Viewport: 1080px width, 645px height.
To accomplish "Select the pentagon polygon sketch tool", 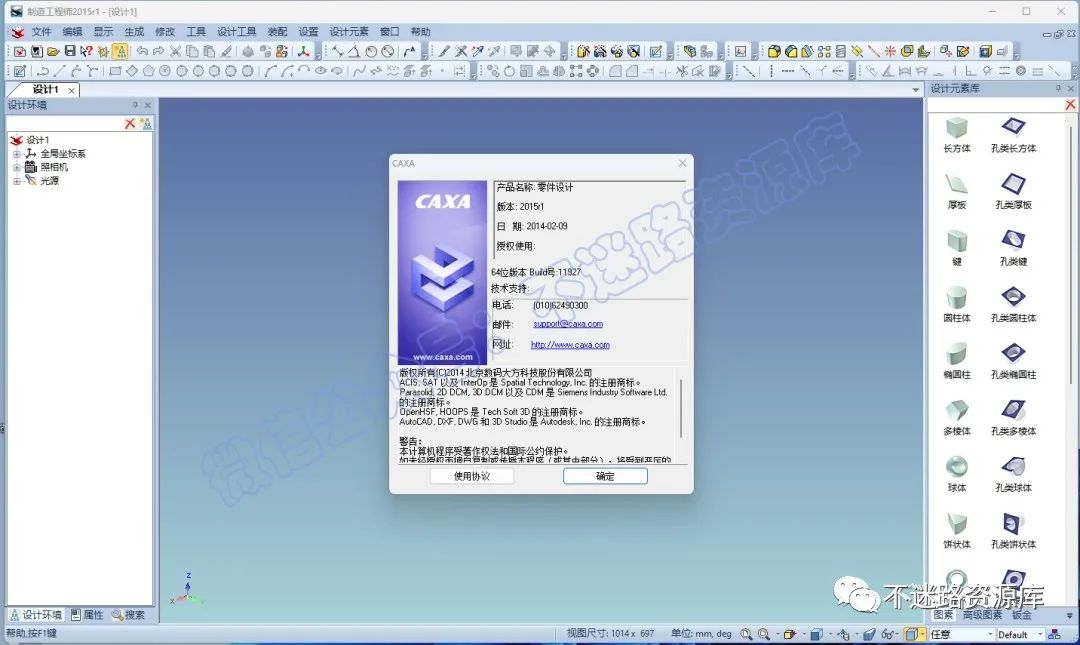I will pos(148,71).
